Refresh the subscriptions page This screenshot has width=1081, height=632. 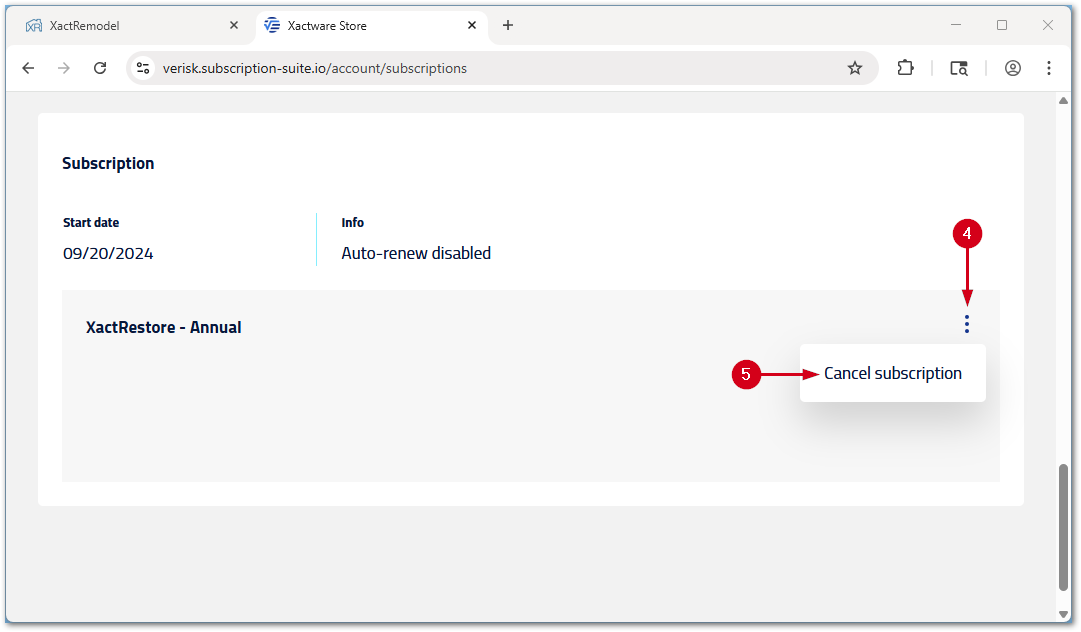click(100, 68)
